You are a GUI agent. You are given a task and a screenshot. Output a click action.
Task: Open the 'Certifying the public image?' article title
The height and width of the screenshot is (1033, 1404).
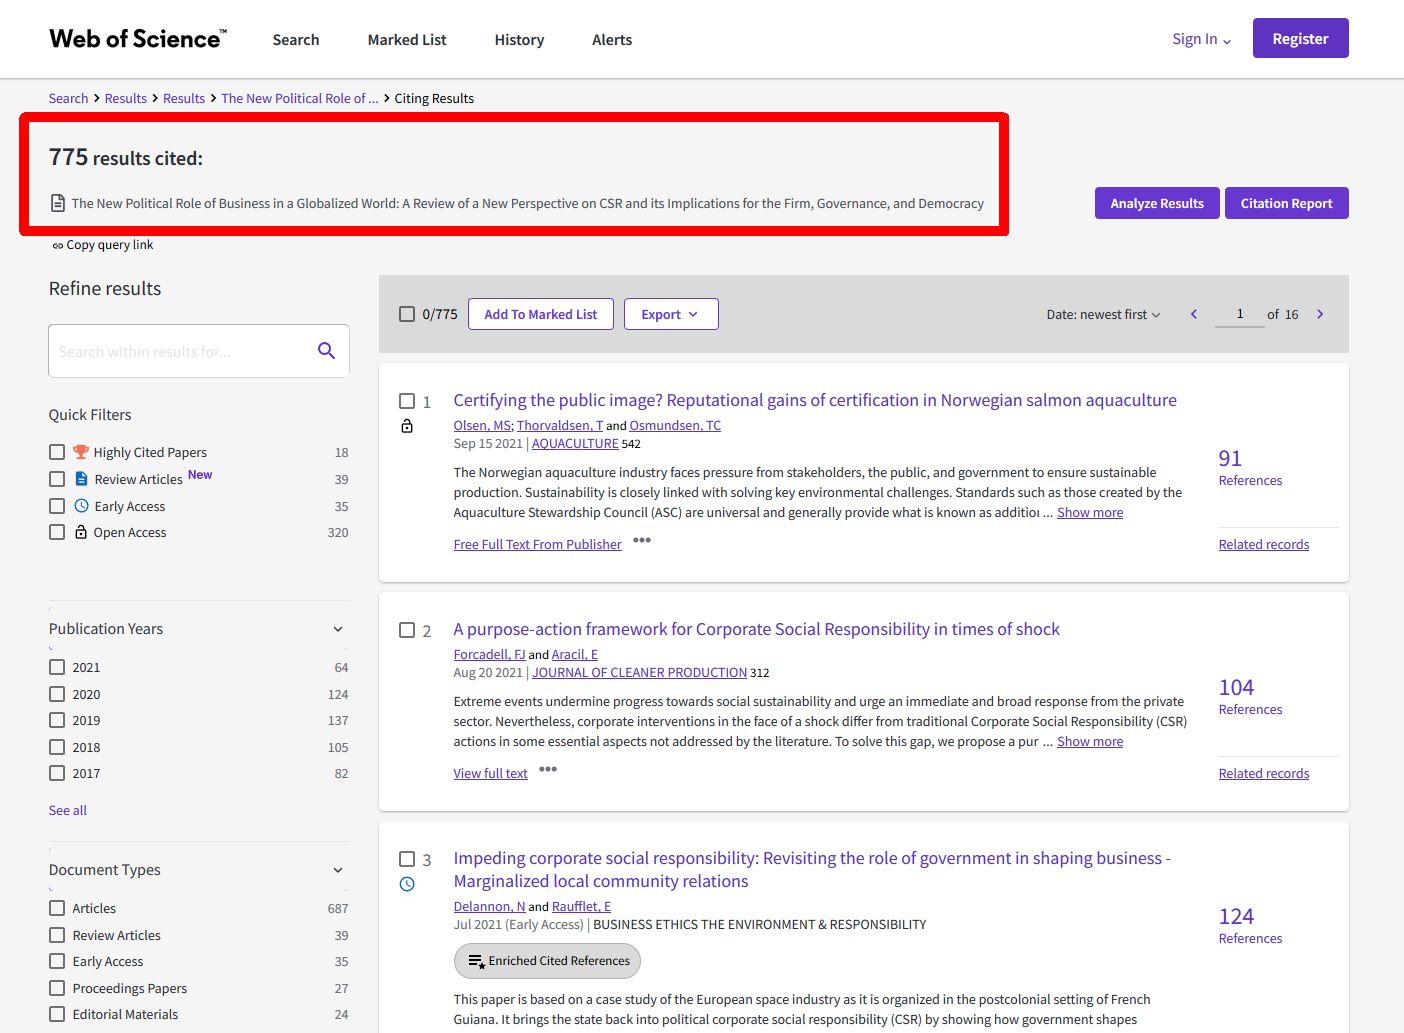(815, 400)
